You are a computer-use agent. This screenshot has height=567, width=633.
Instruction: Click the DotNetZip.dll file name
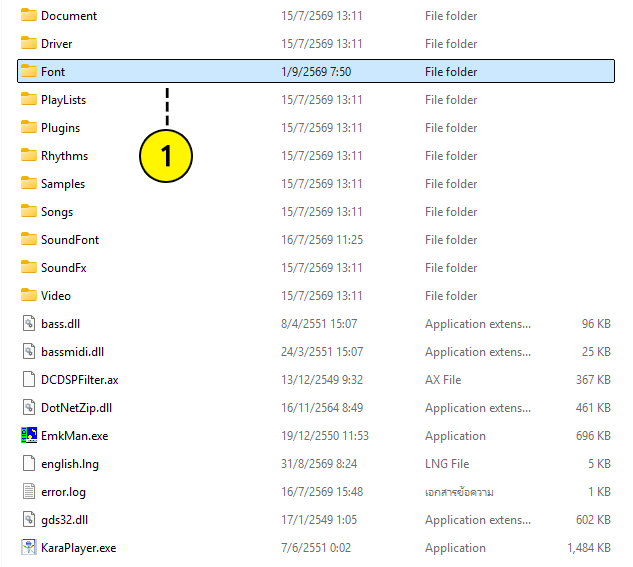coord(77,408)
